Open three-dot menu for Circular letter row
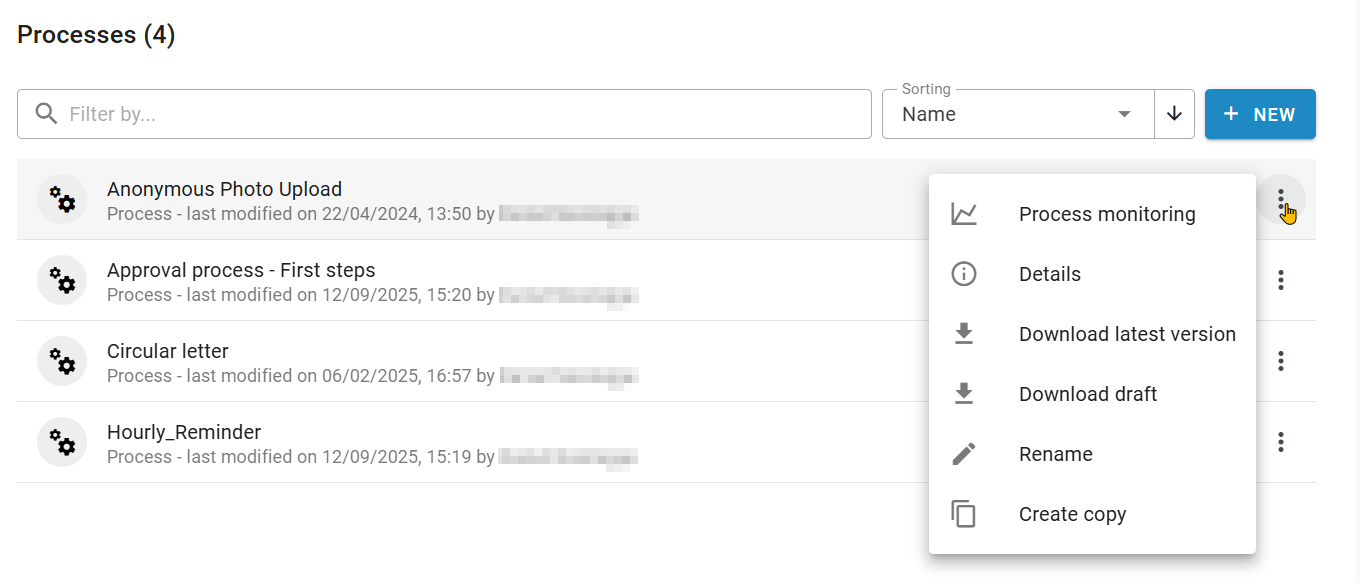 point(1280,361)
